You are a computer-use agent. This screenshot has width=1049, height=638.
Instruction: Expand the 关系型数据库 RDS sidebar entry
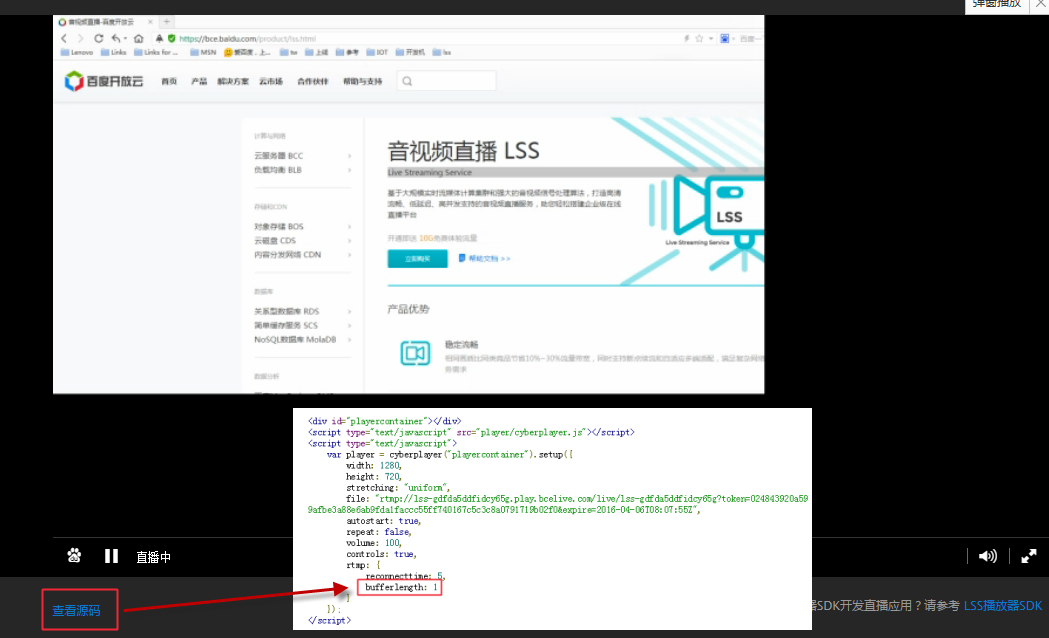(x=302, y=312)
